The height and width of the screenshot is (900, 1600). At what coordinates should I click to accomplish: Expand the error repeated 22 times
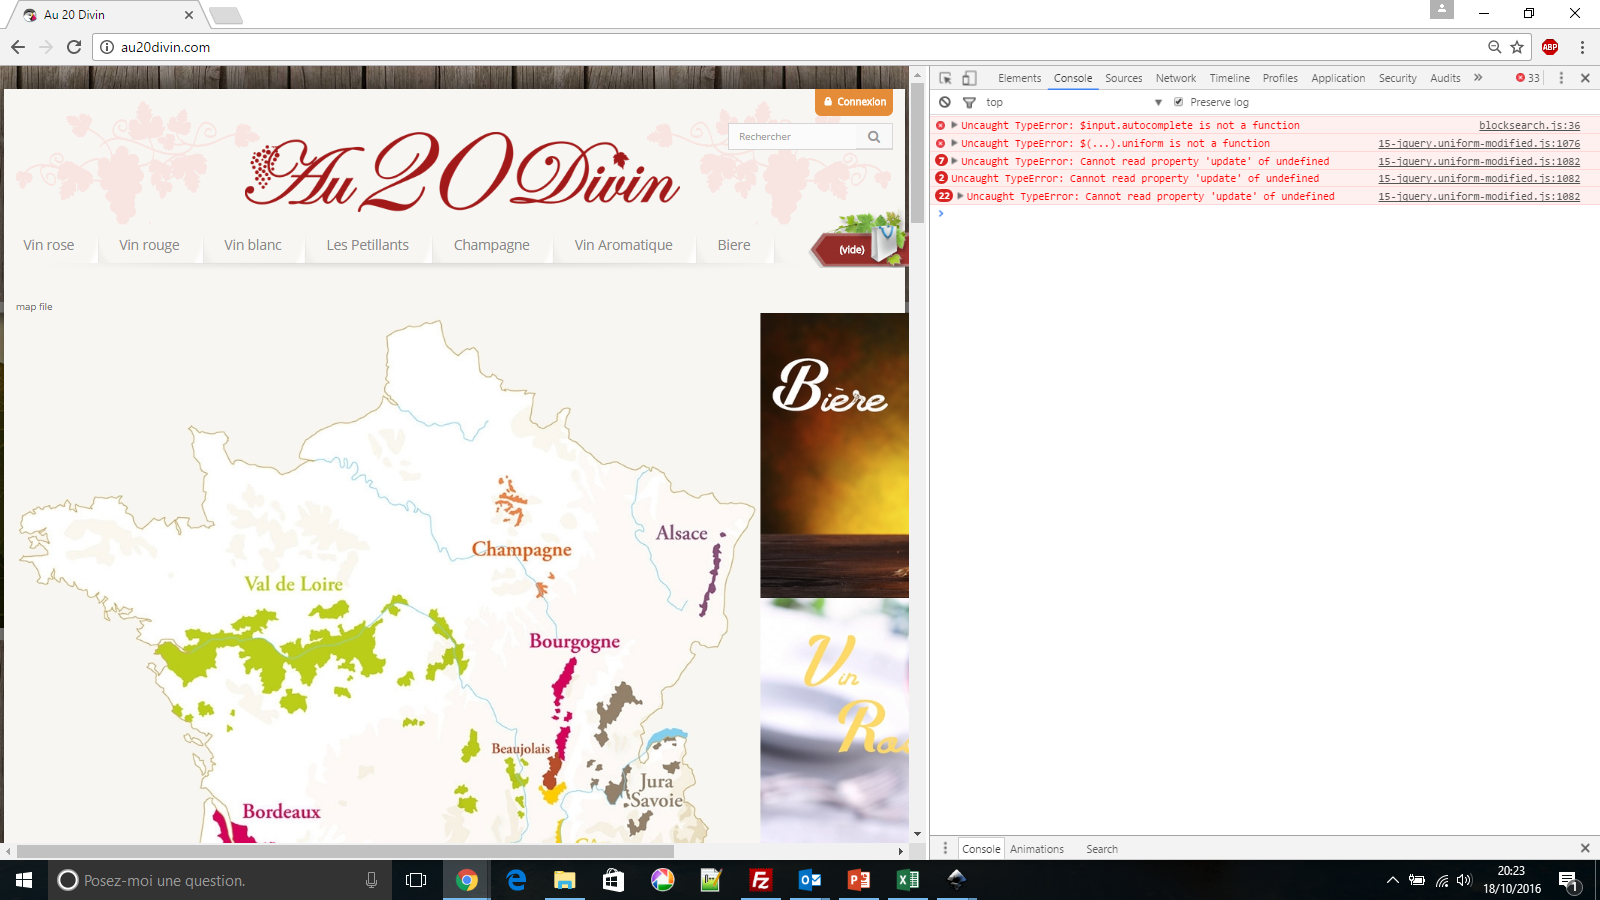960,196
